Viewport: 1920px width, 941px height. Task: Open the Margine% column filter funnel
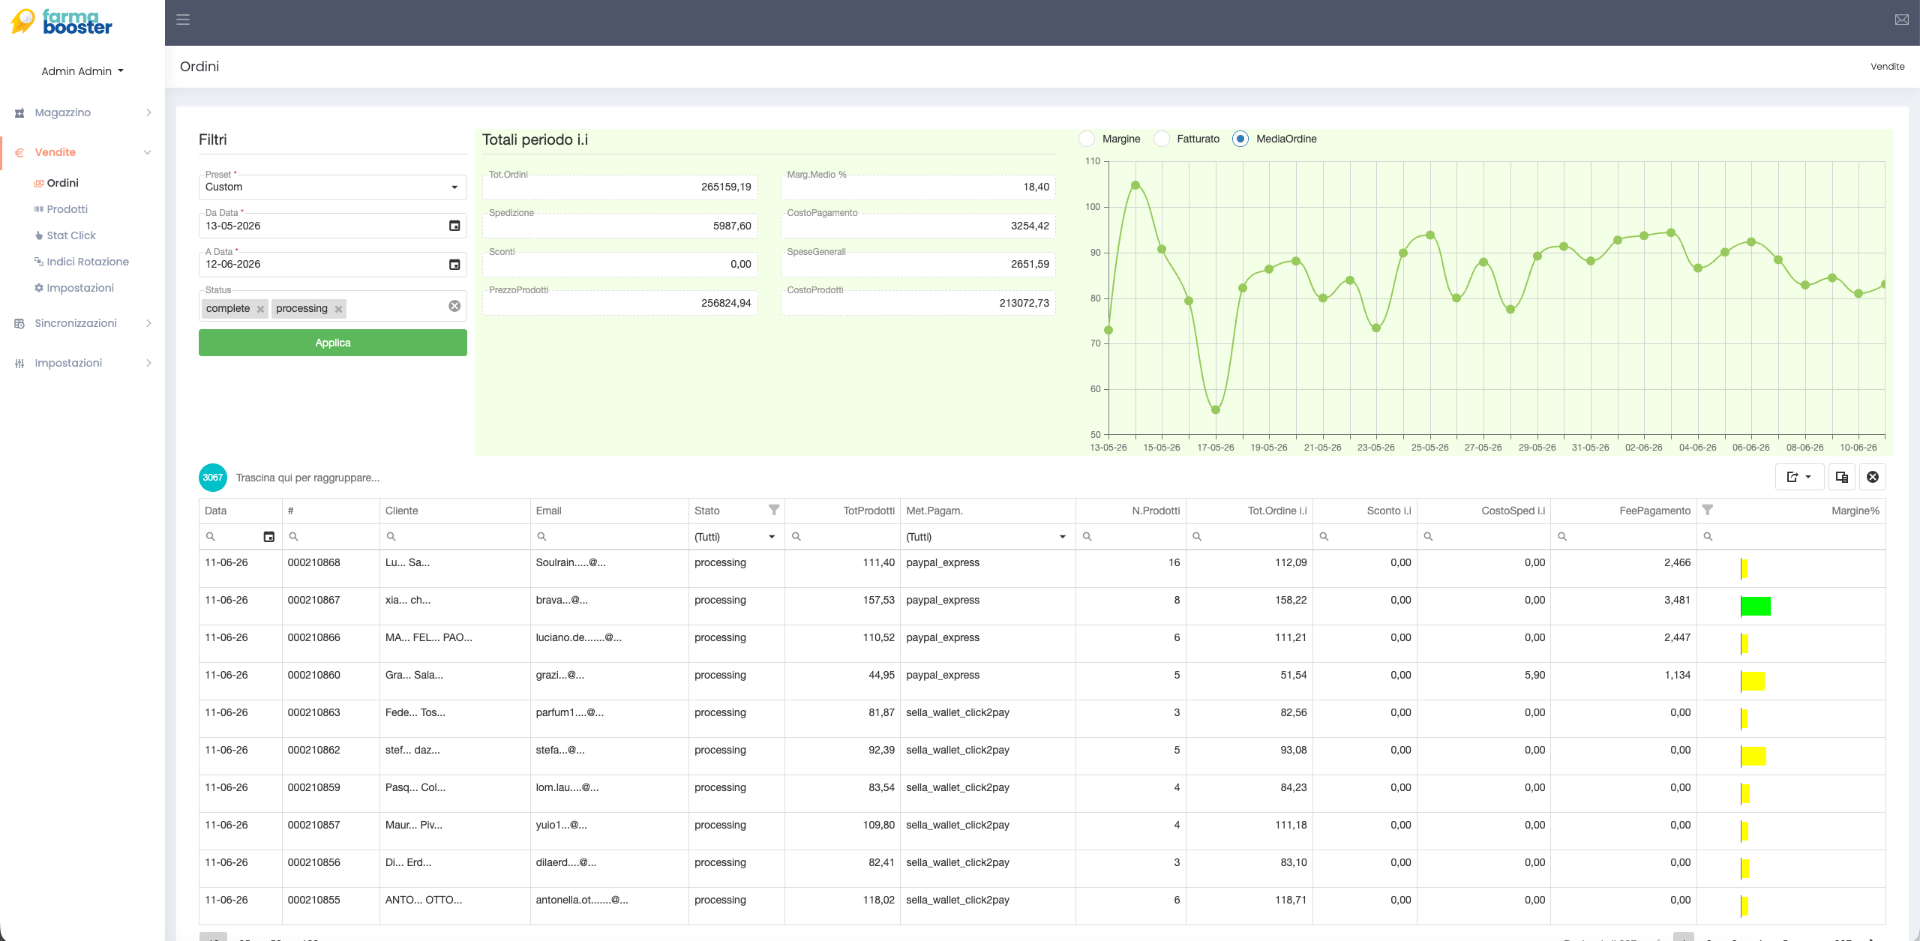point(1707,510)
